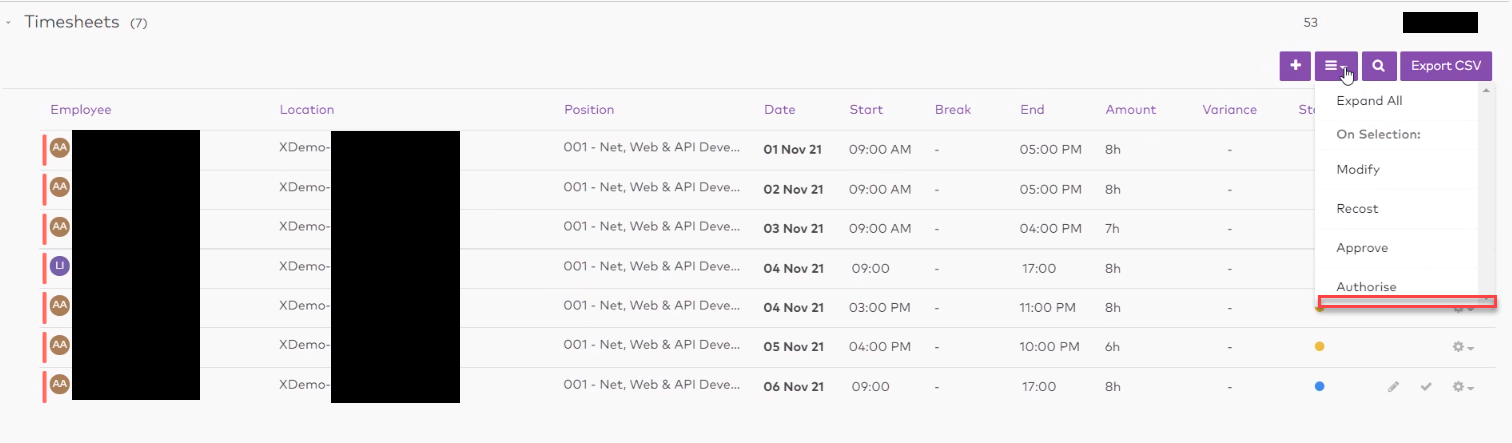Select Authorise in the dropdown menu
The width and height of the screenshot is (1512, 443).
pos(1366,287)
